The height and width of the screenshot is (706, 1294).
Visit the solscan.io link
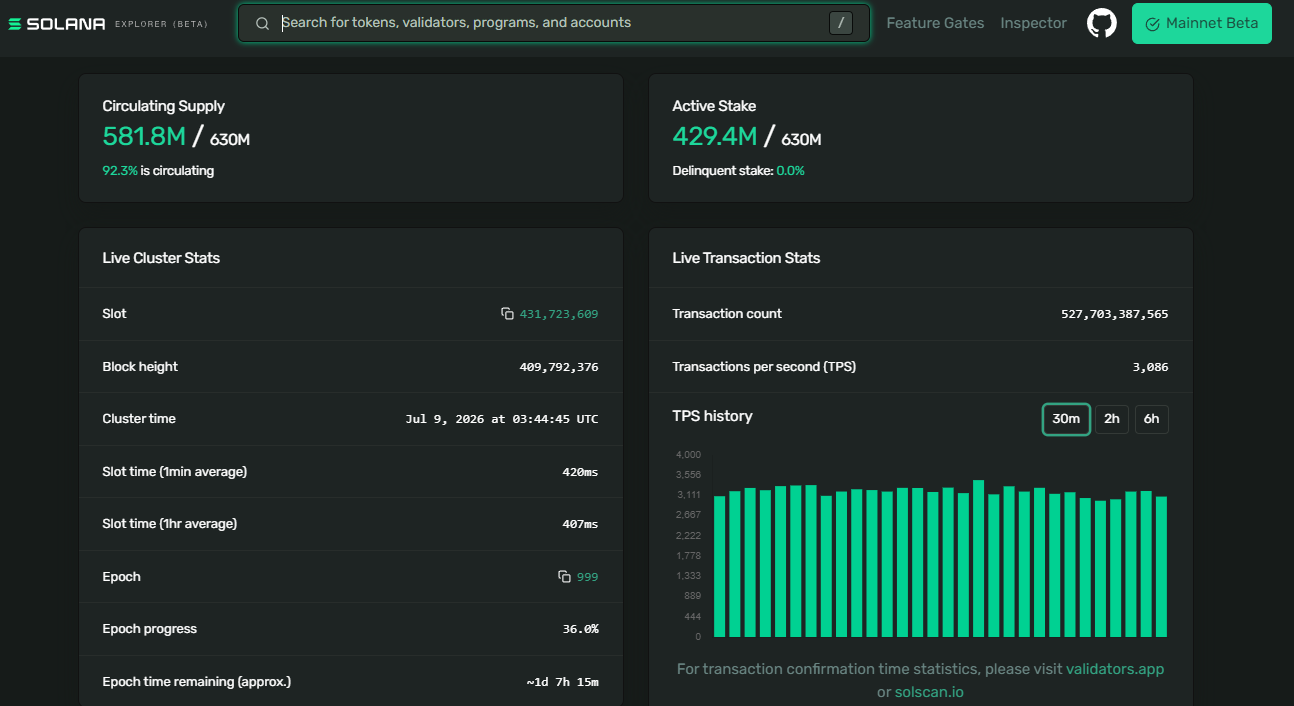(929, 692)
